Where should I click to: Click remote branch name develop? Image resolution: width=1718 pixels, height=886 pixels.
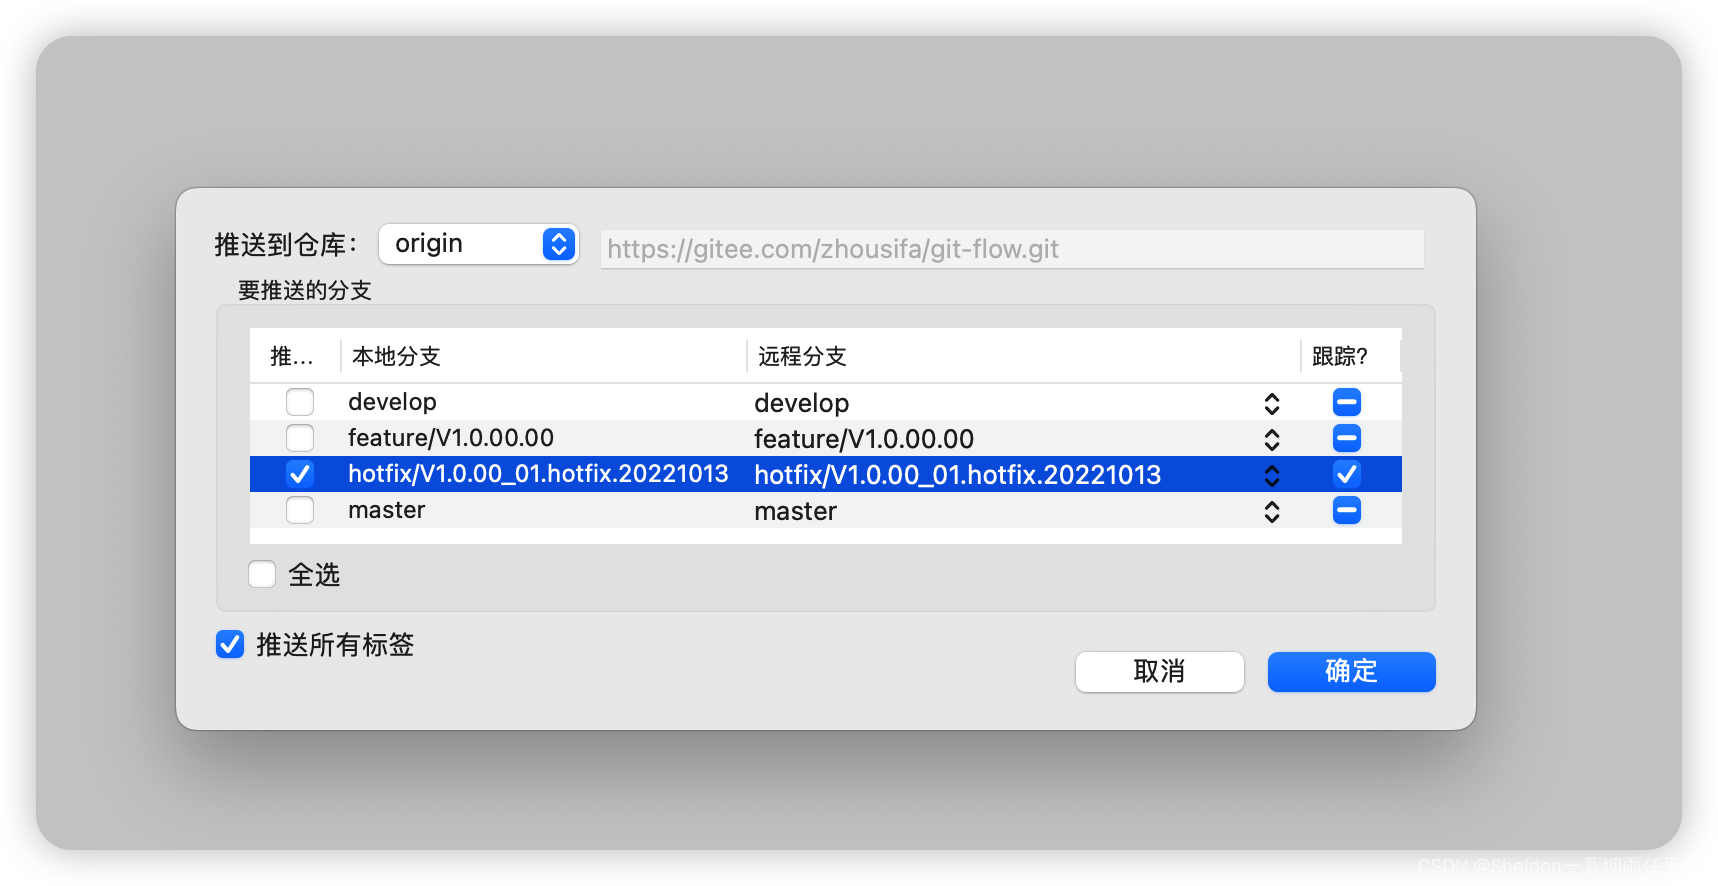coord(802,403)
